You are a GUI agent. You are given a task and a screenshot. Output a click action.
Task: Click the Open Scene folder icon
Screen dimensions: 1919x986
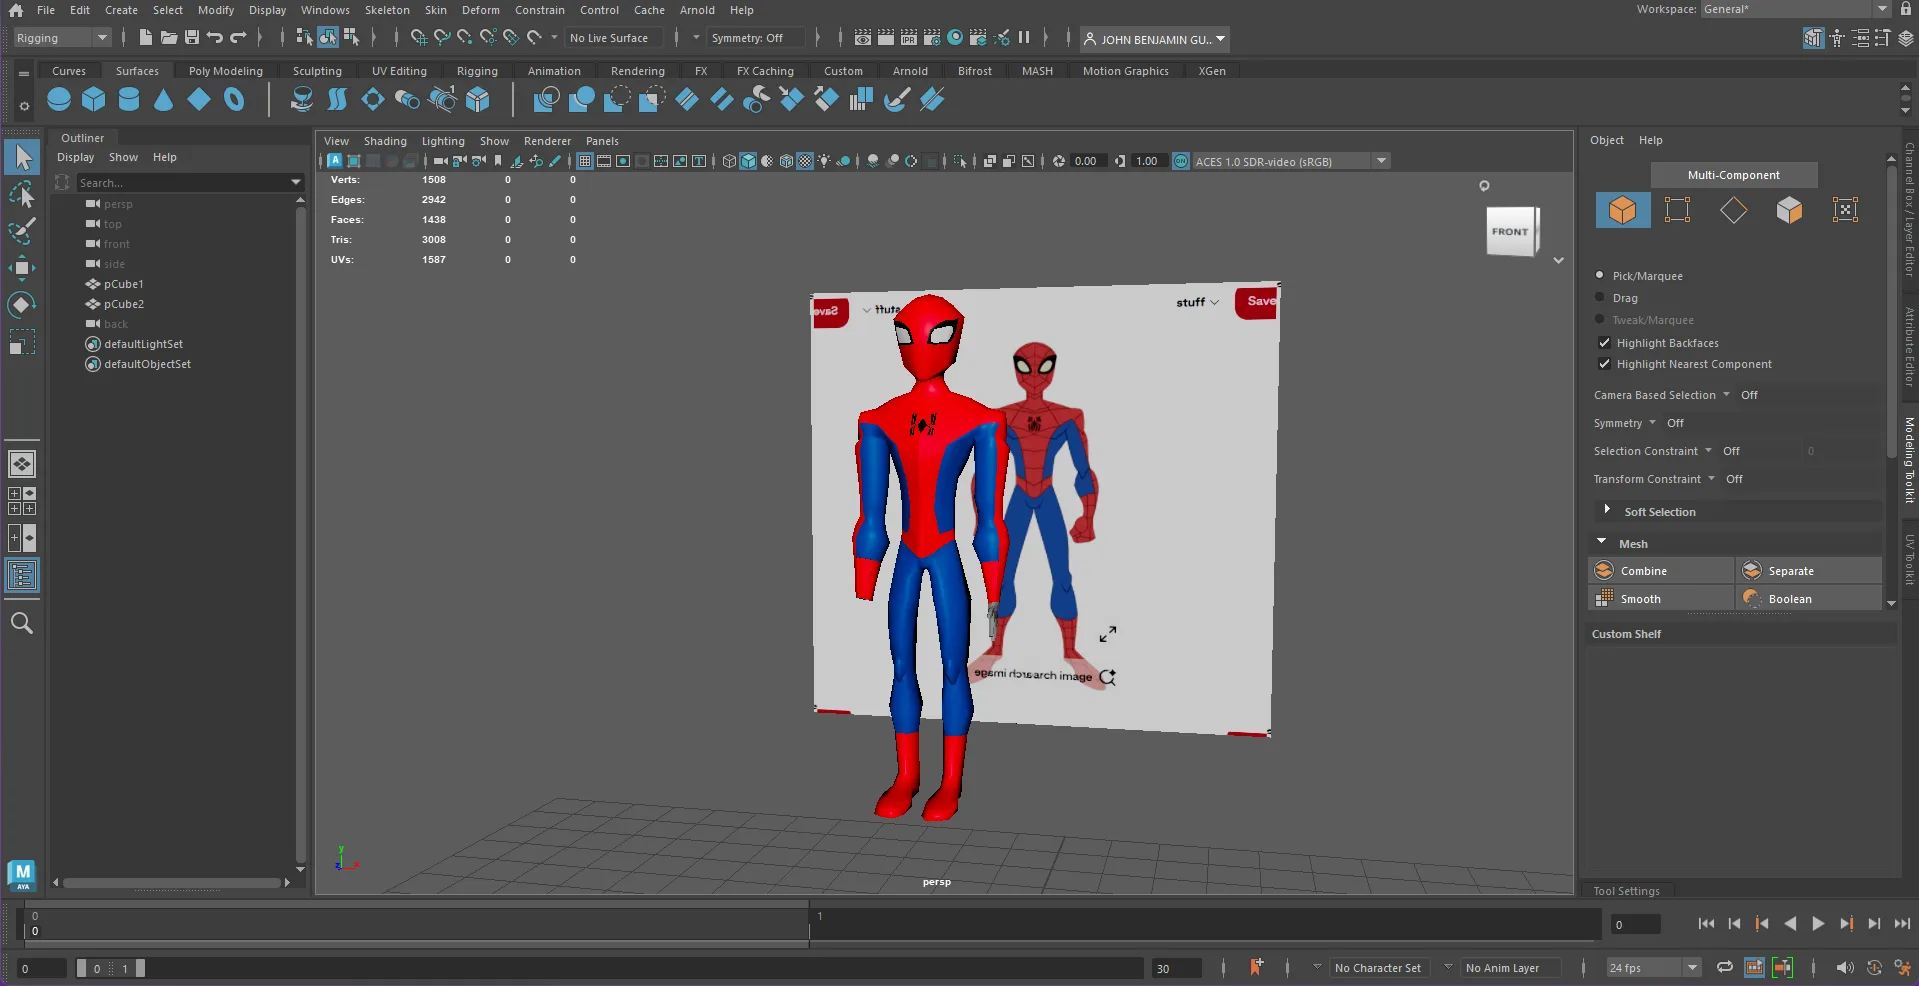(x=169, y=38)
